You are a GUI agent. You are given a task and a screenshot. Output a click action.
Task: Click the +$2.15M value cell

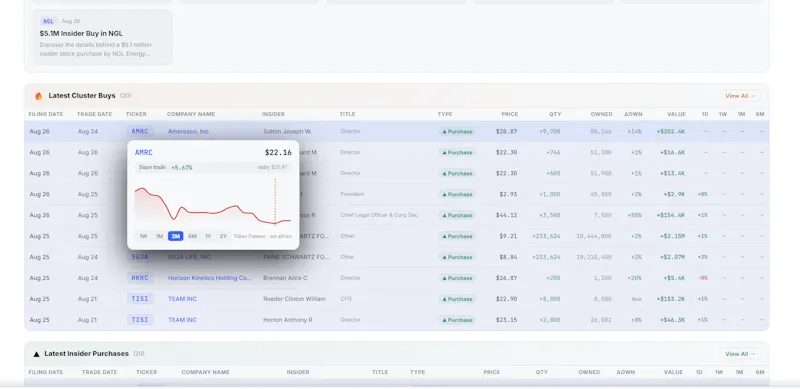point(673,236)
